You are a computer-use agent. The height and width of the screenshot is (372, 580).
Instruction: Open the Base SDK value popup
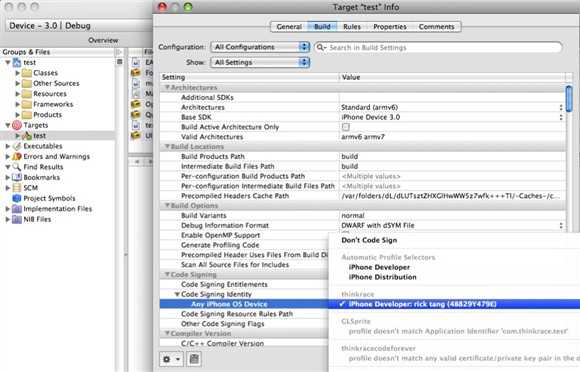pyautogui.click(x=561, y=117)
